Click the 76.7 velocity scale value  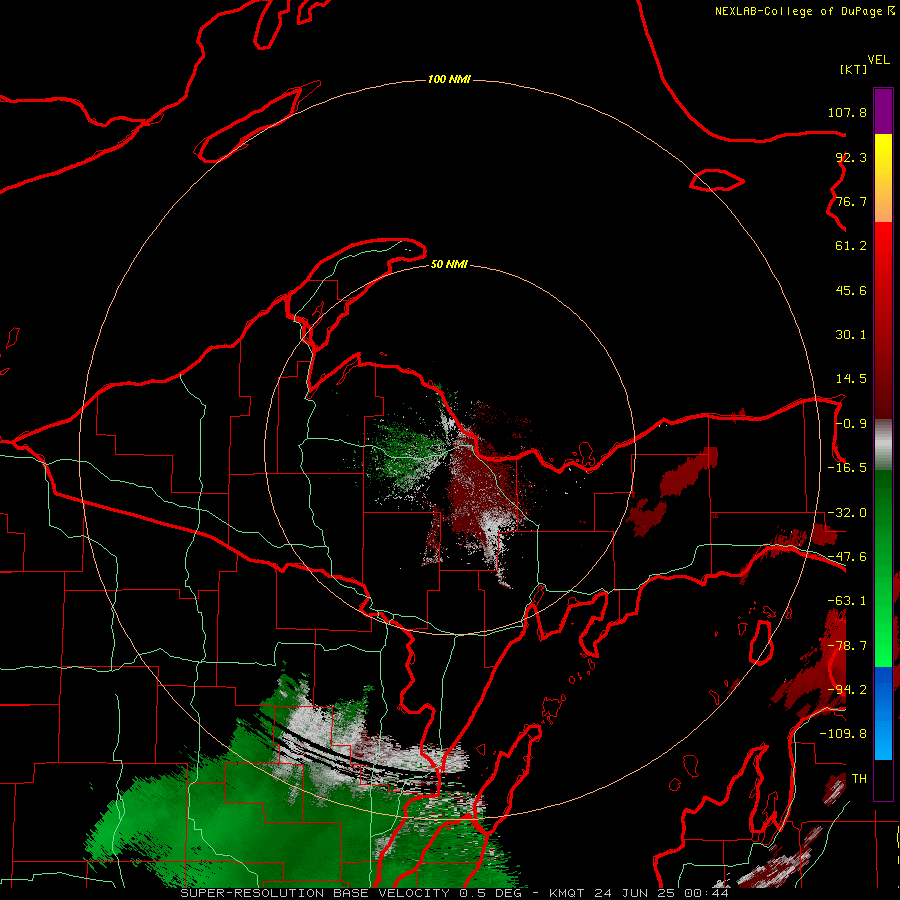click(851, 201)
